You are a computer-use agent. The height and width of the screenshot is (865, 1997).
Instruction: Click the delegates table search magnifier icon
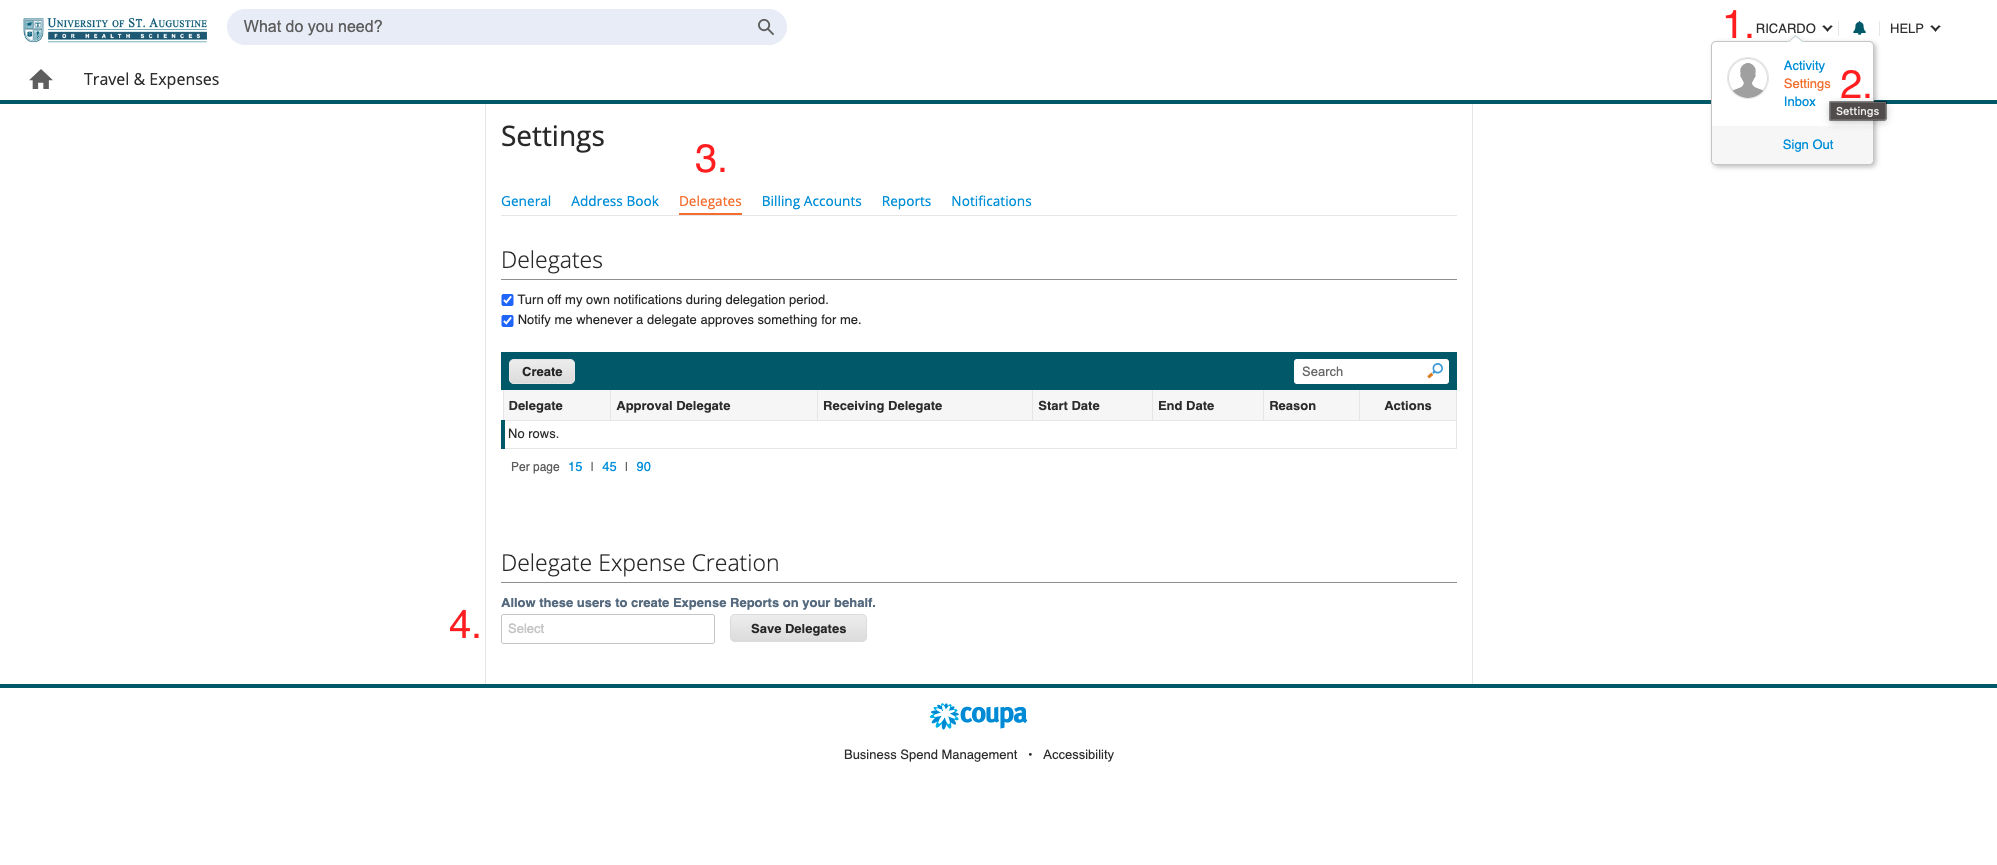tap(1435, 371)
